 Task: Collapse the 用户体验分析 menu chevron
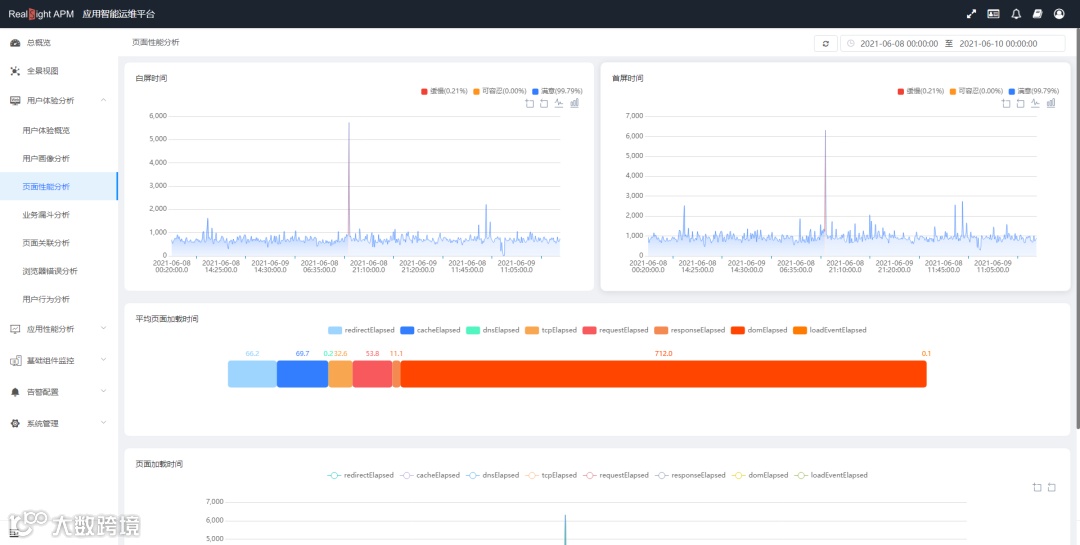103,101
